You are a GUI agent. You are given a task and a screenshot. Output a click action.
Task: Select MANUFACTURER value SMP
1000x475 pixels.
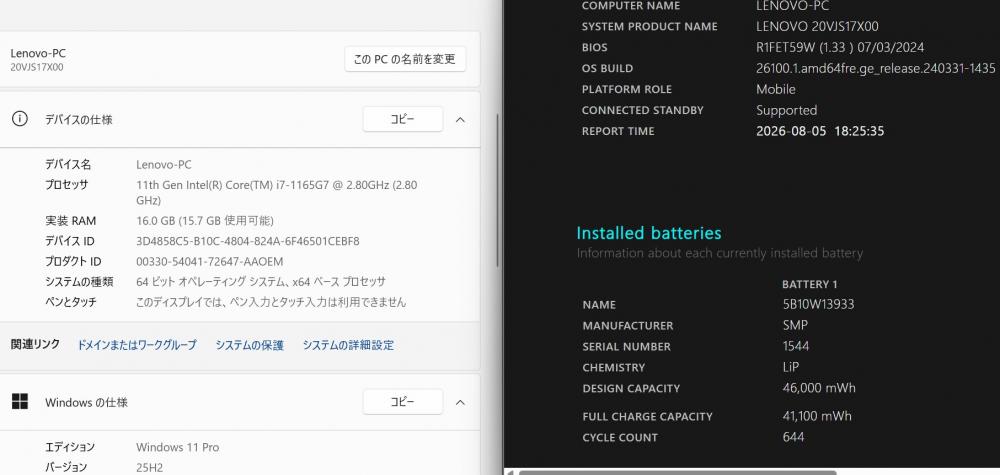pos(795,325)
